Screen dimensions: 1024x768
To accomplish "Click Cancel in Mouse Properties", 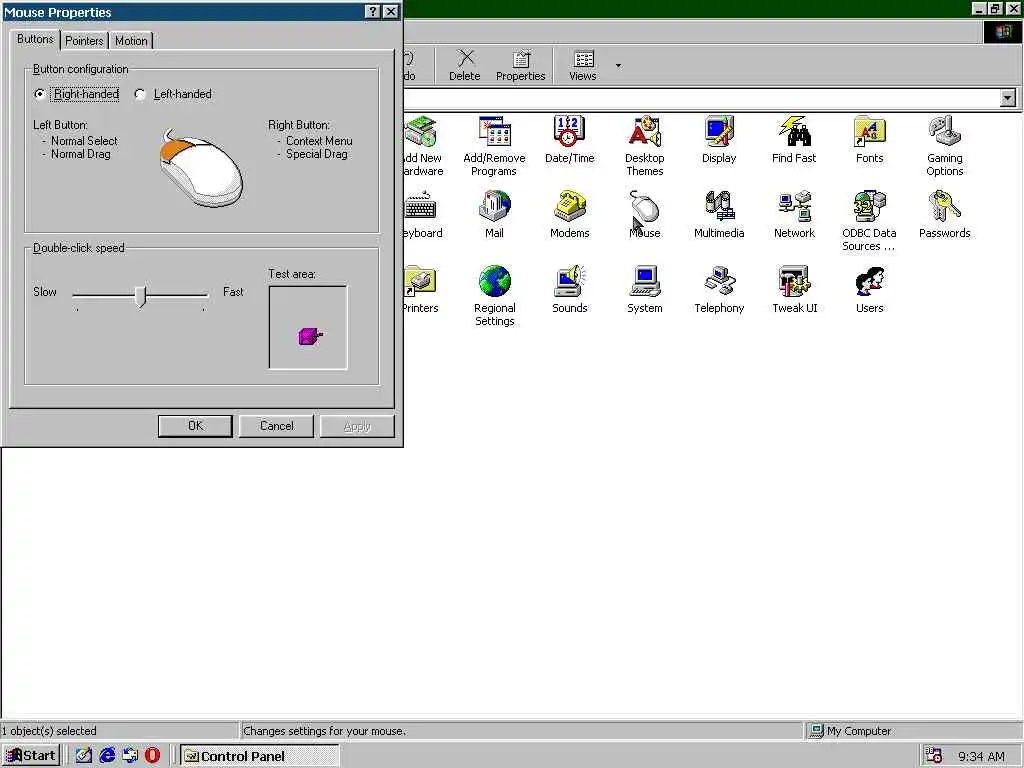I will 276,426.
